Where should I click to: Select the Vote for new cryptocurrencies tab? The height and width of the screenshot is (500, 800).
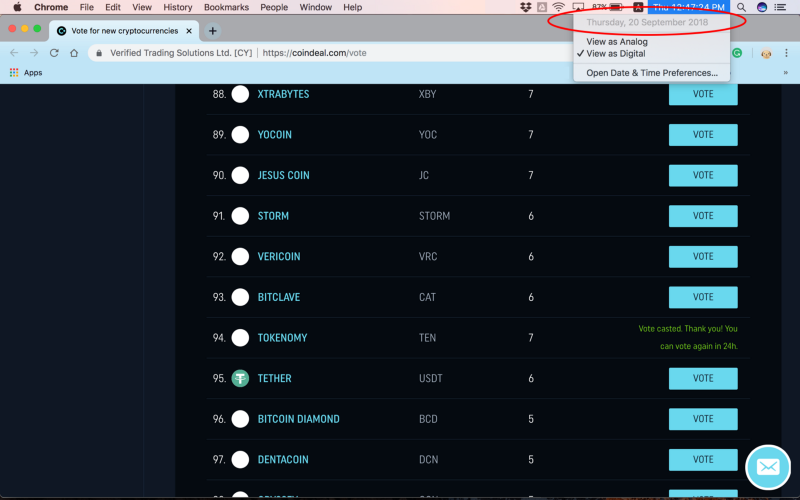click(x=124, y=31)
